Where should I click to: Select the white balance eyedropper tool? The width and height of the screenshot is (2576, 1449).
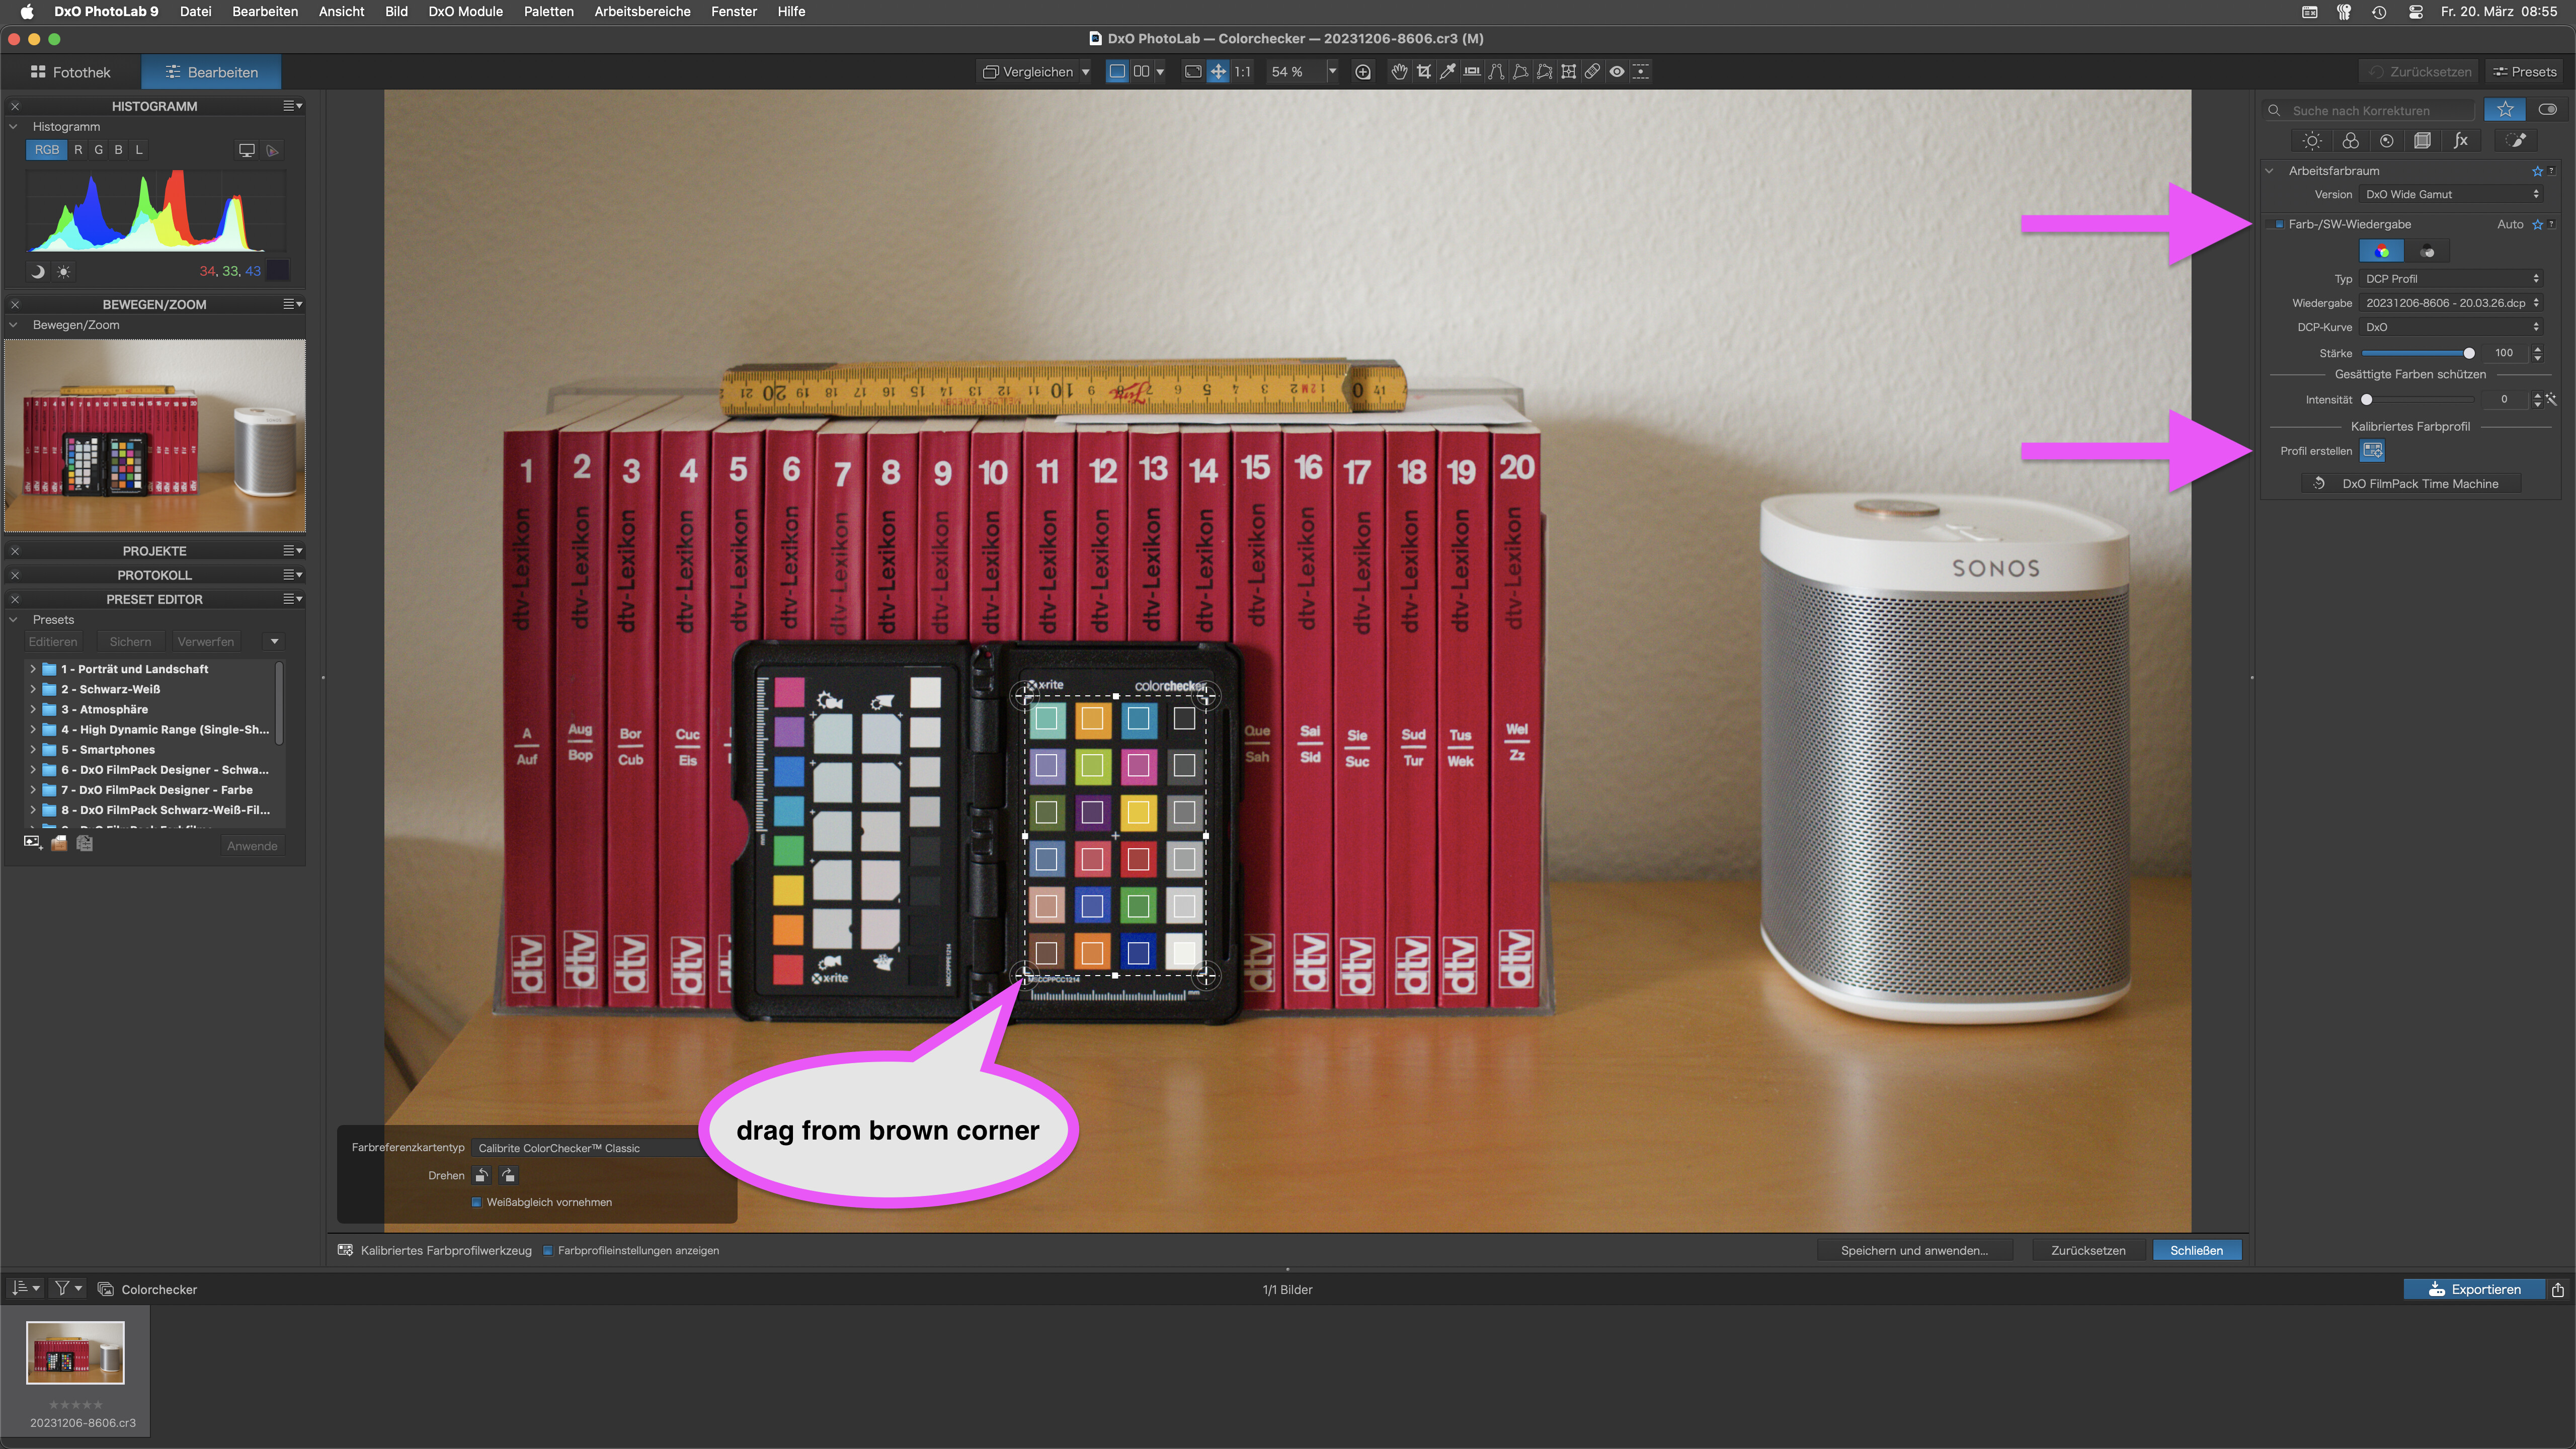click(x=1447, y=71)
